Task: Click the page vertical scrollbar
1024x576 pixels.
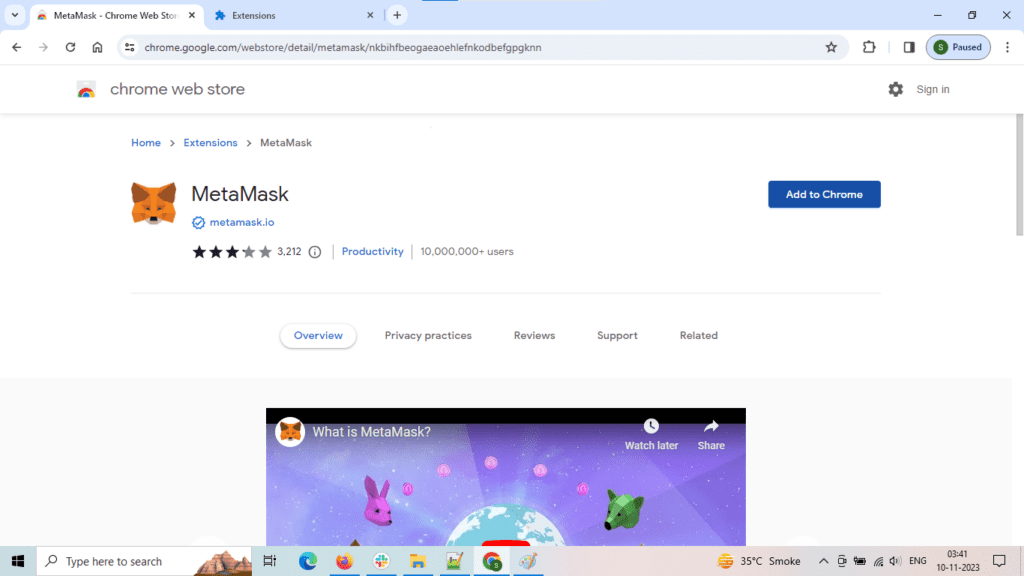Action: coord(1019,175)
